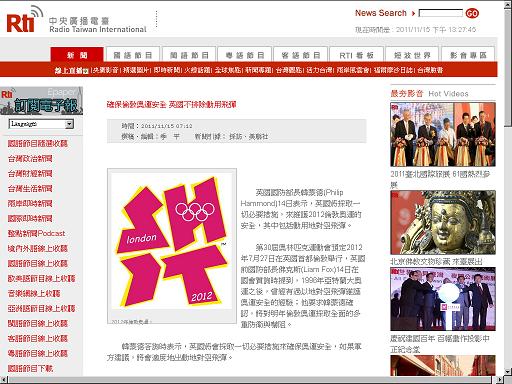Viewport: 512px width, 384px height.
Task: Click the red GO search button
Action: [472, 13]
